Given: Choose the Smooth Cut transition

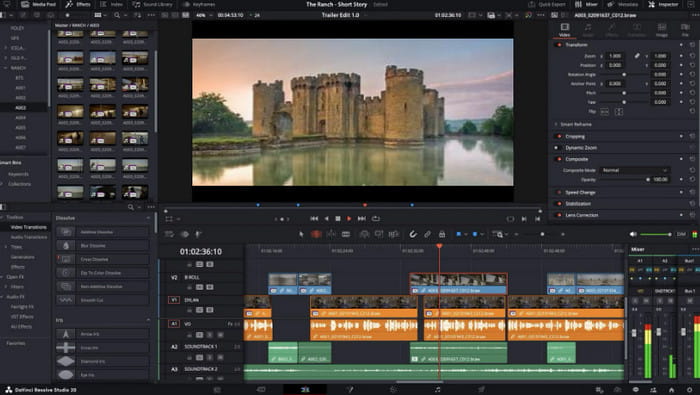Looking at the screenshot, I should click(x=102, y=300).
